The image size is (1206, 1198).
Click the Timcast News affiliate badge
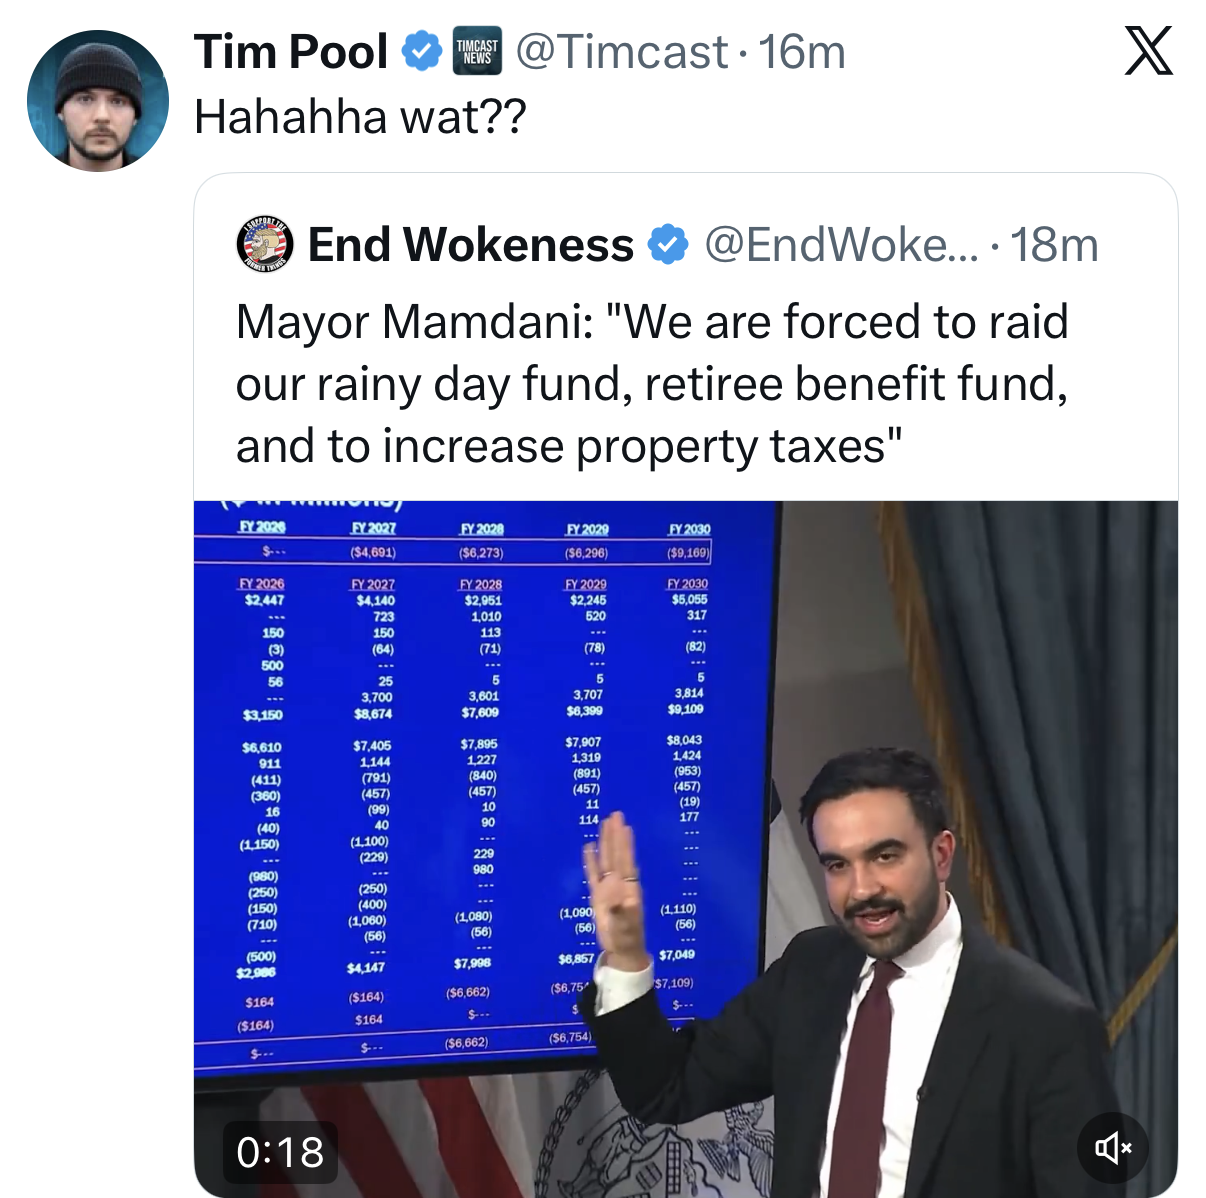click(x=477, y=52)
